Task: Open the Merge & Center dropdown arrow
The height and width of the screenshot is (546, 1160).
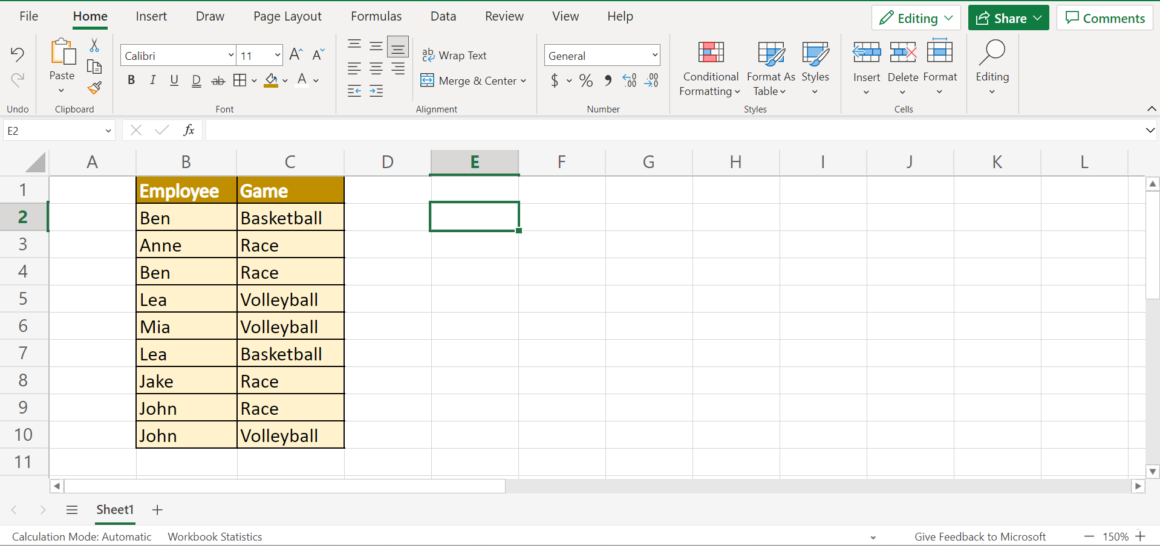Action: coord(523,81)
